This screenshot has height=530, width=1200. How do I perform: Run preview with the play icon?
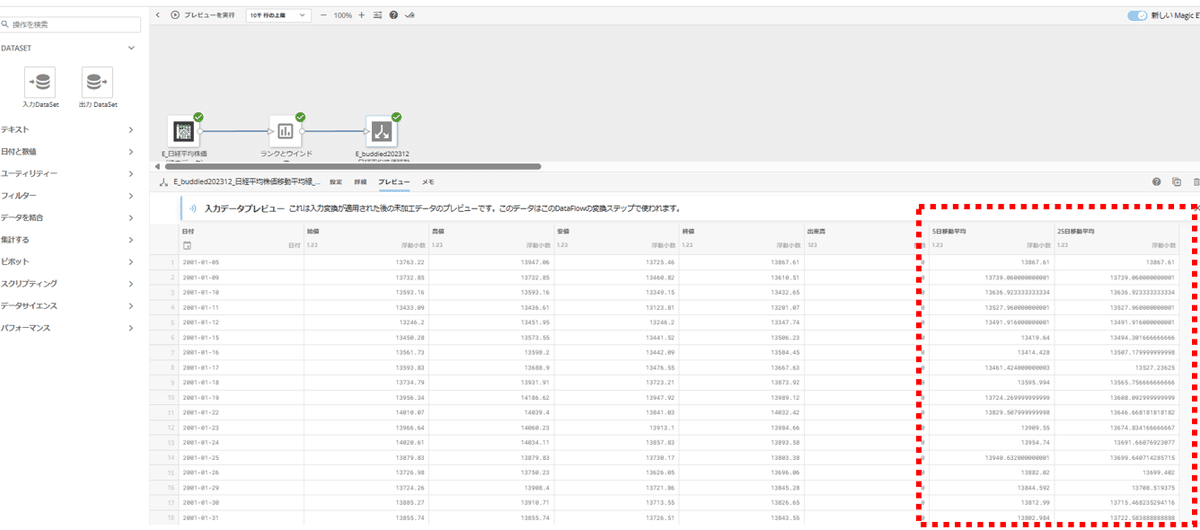[x=176, y=16]
